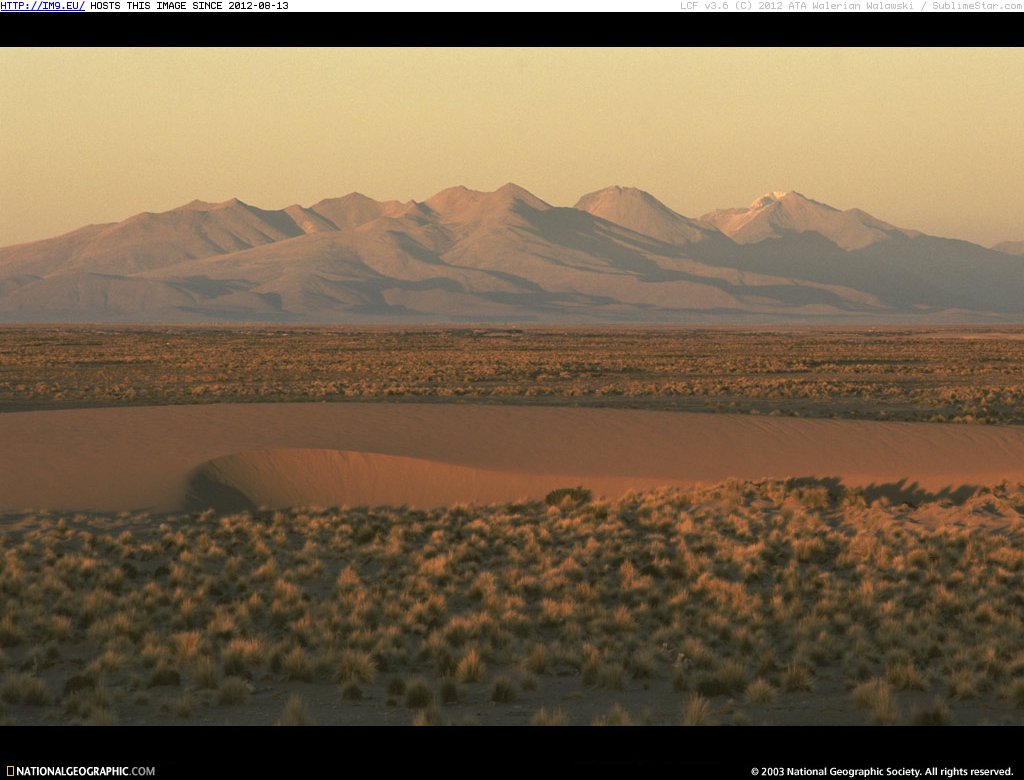Viewport: 1024px width, 780px height.
Task: Click the National Geographic yellow rectangle icon
Action: click(x=10, y=771)
